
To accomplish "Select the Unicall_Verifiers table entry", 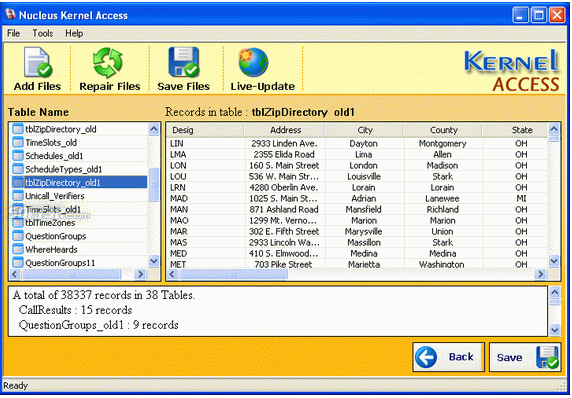I will (x=55, y=196).
